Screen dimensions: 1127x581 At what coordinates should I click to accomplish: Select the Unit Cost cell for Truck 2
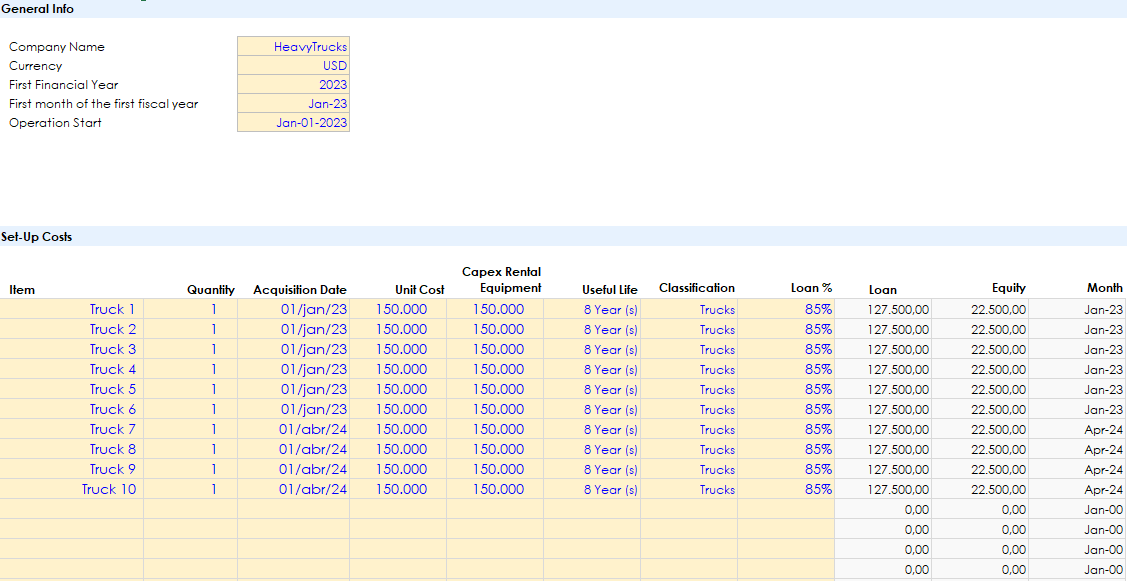pyautogui.click(x=397, y=329)
